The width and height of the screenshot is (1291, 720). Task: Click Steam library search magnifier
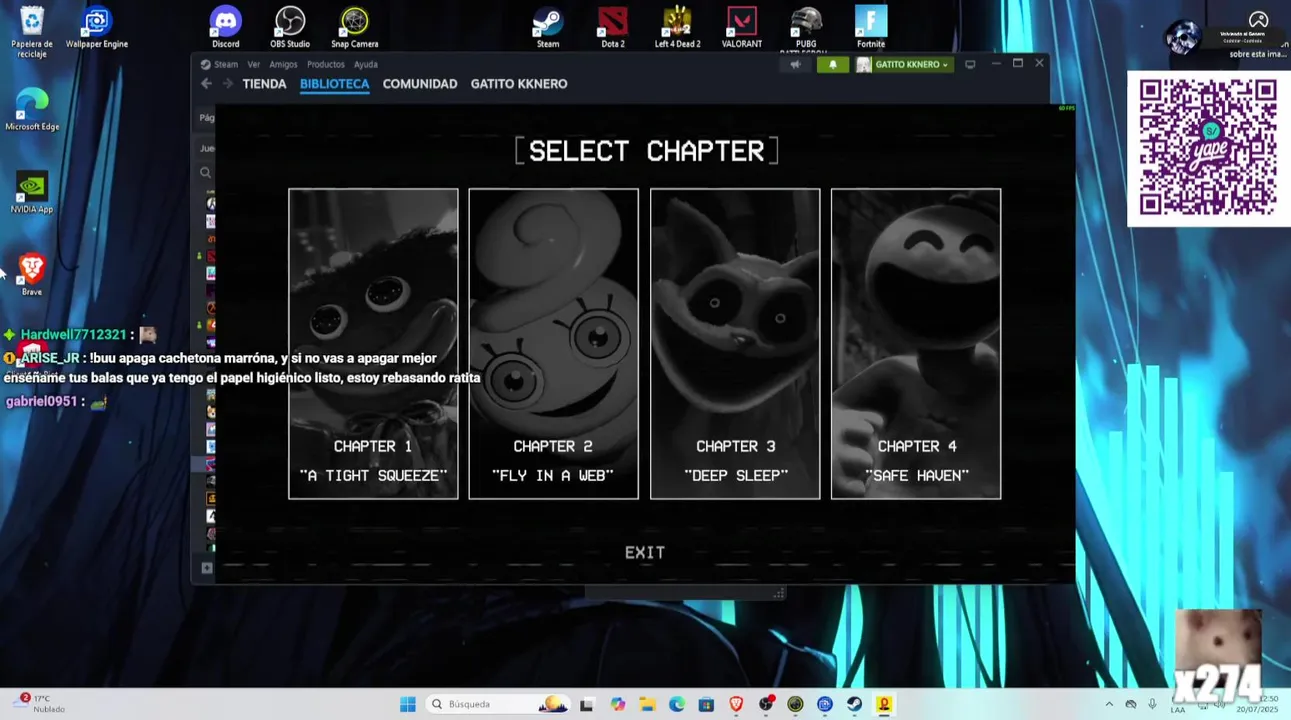point(206,173)
